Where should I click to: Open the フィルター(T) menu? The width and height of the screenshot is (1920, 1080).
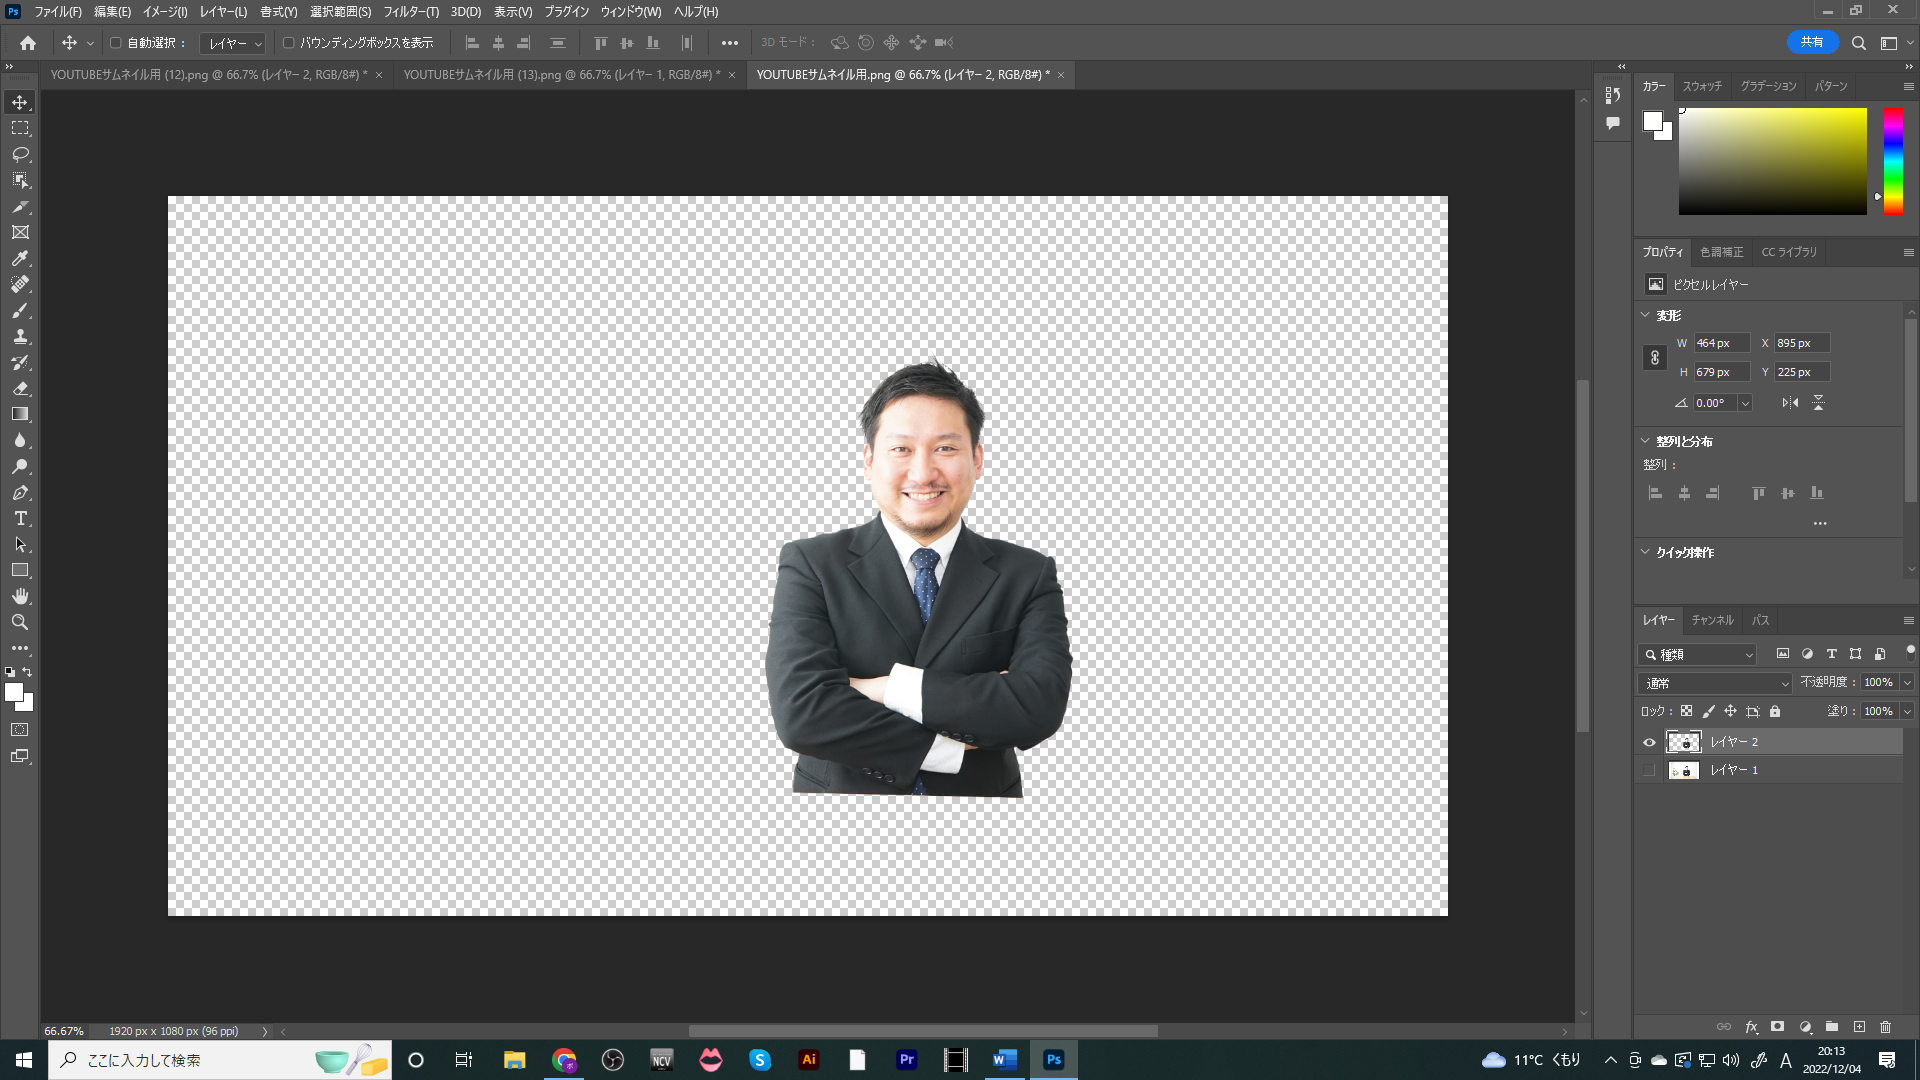(410, 12)
